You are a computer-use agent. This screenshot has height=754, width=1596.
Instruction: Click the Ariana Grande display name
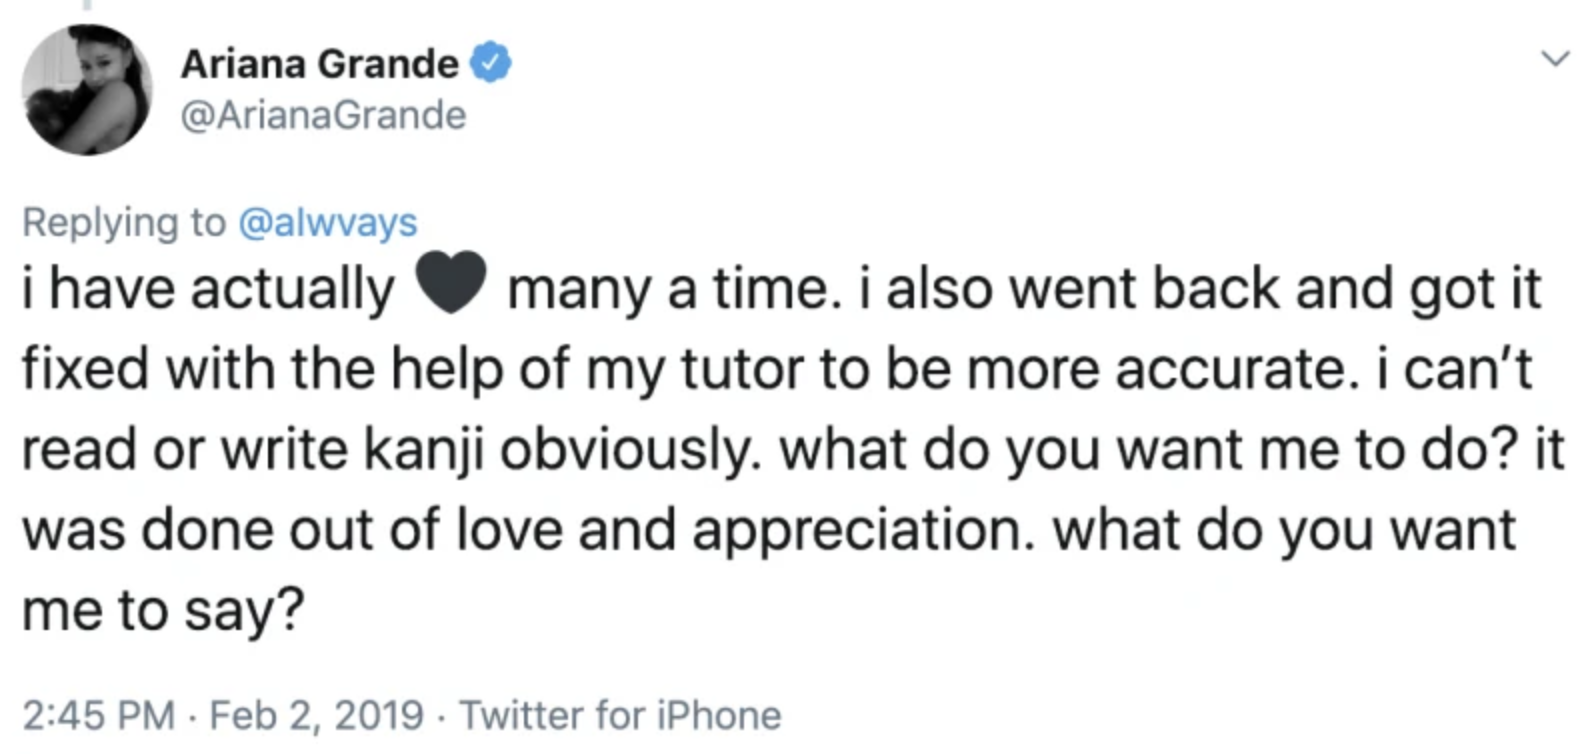tap(313, 63)
